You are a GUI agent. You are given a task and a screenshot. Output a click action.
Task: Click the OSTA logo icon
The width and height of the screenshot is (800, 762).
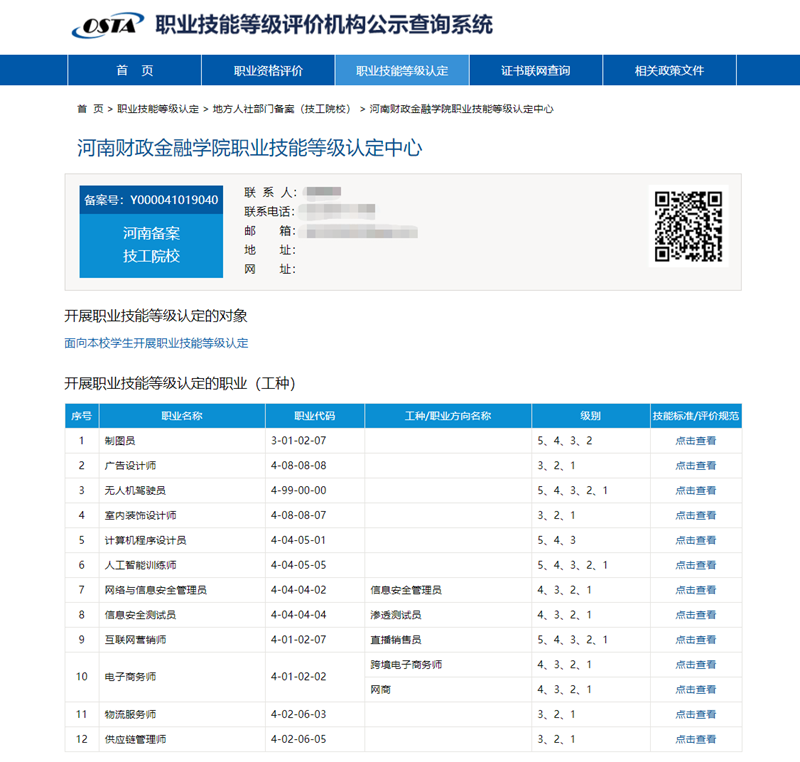tap(107, 25)
